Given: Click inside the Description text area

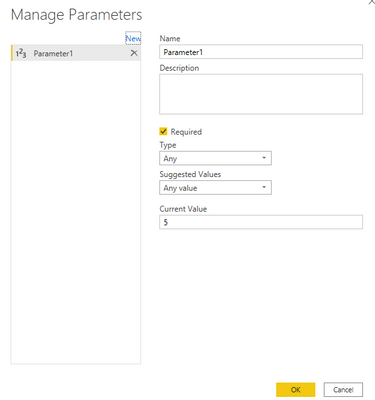Looking at the screenshot, I should click(261, 94).
